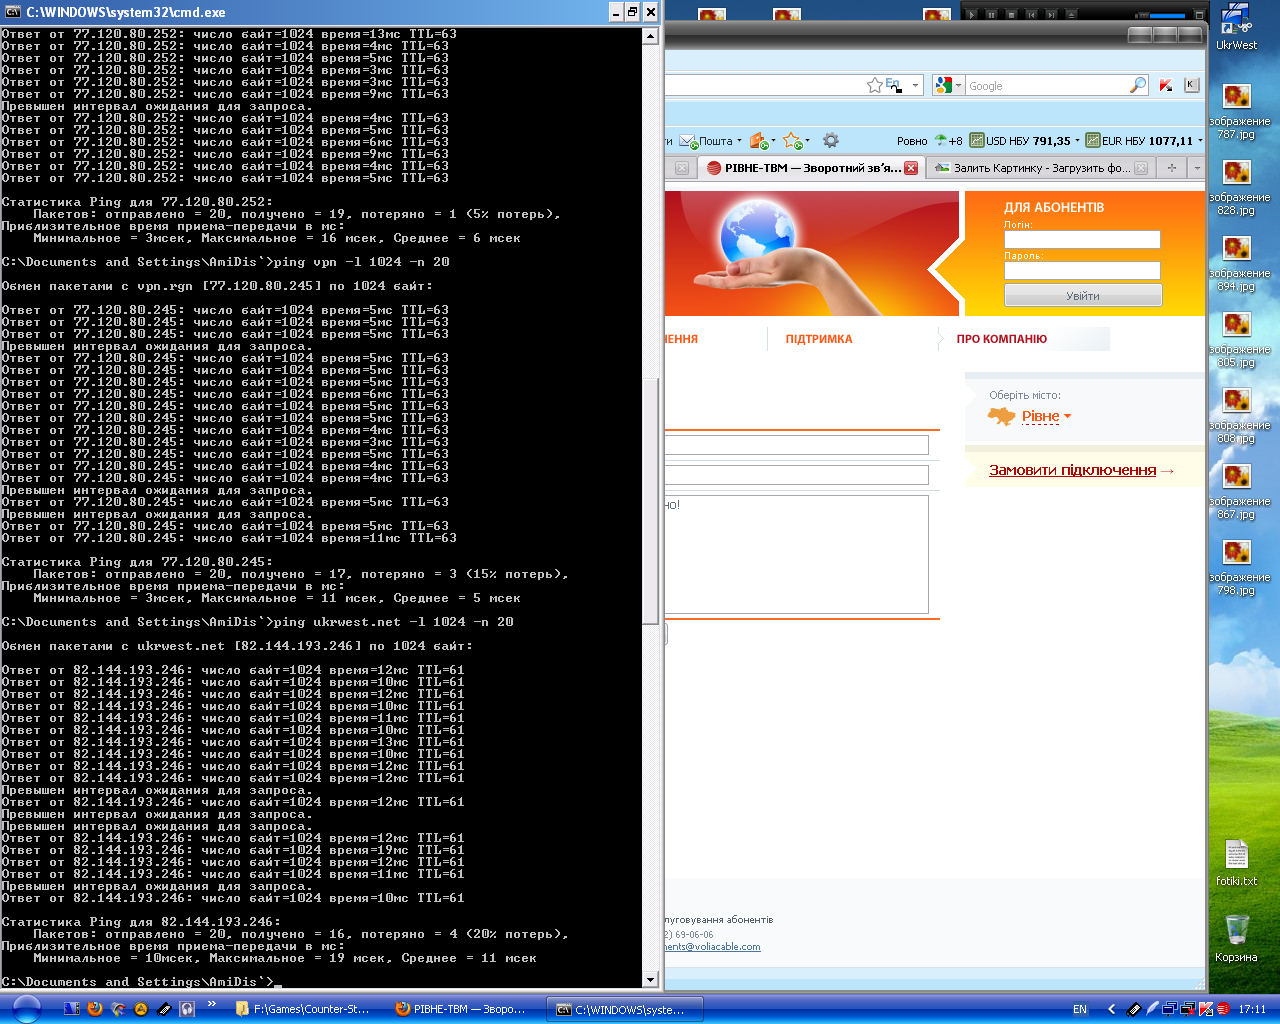
Task: Open a new browser tab
Action: tap(1171, 168)
